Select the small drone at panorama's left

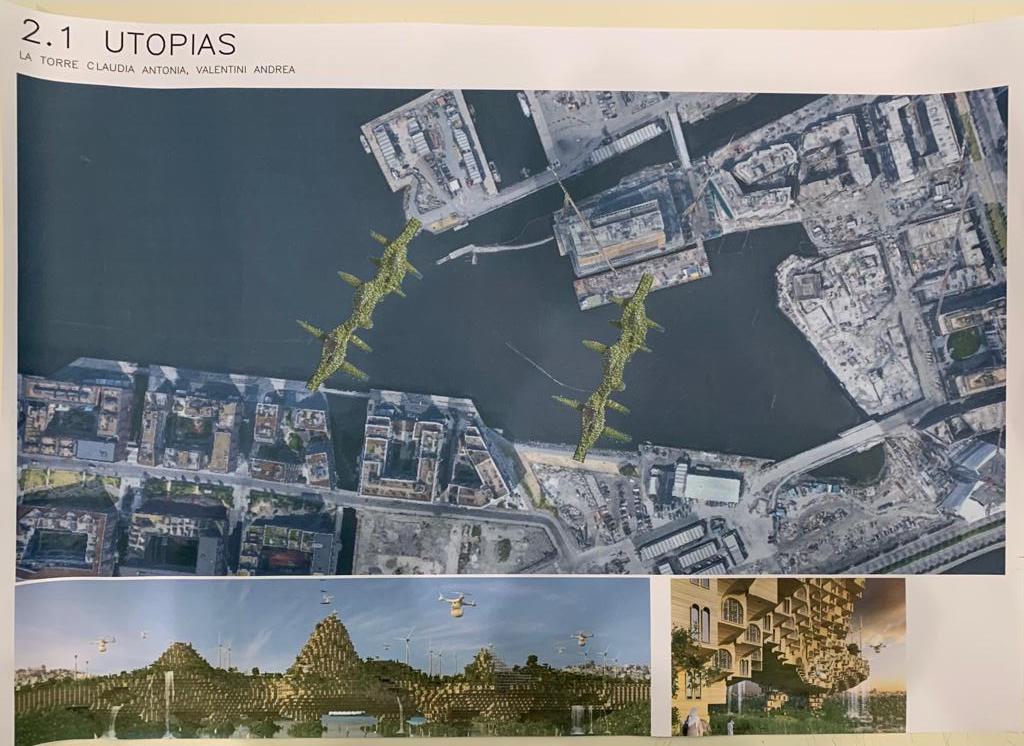(x=102, y=644)
